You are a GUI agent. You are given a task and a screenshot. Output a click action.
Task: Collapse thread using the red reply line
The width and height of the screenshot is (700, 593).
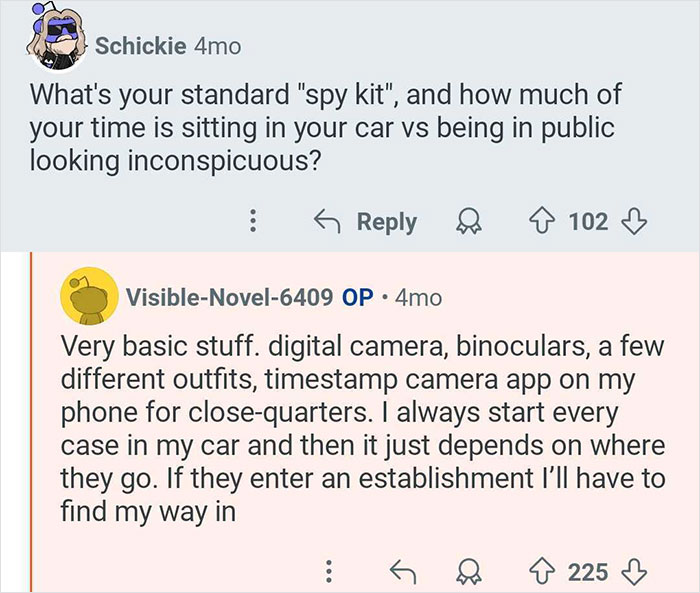coord(34,420)
